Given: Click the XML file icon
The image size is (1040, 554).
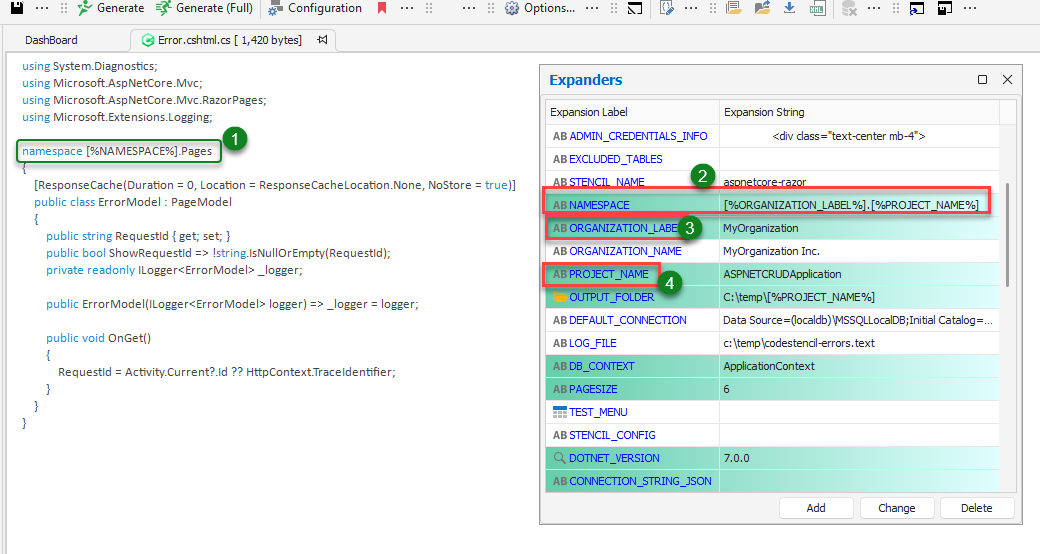Looking at the screenshot, I should (x=817, y=8).
